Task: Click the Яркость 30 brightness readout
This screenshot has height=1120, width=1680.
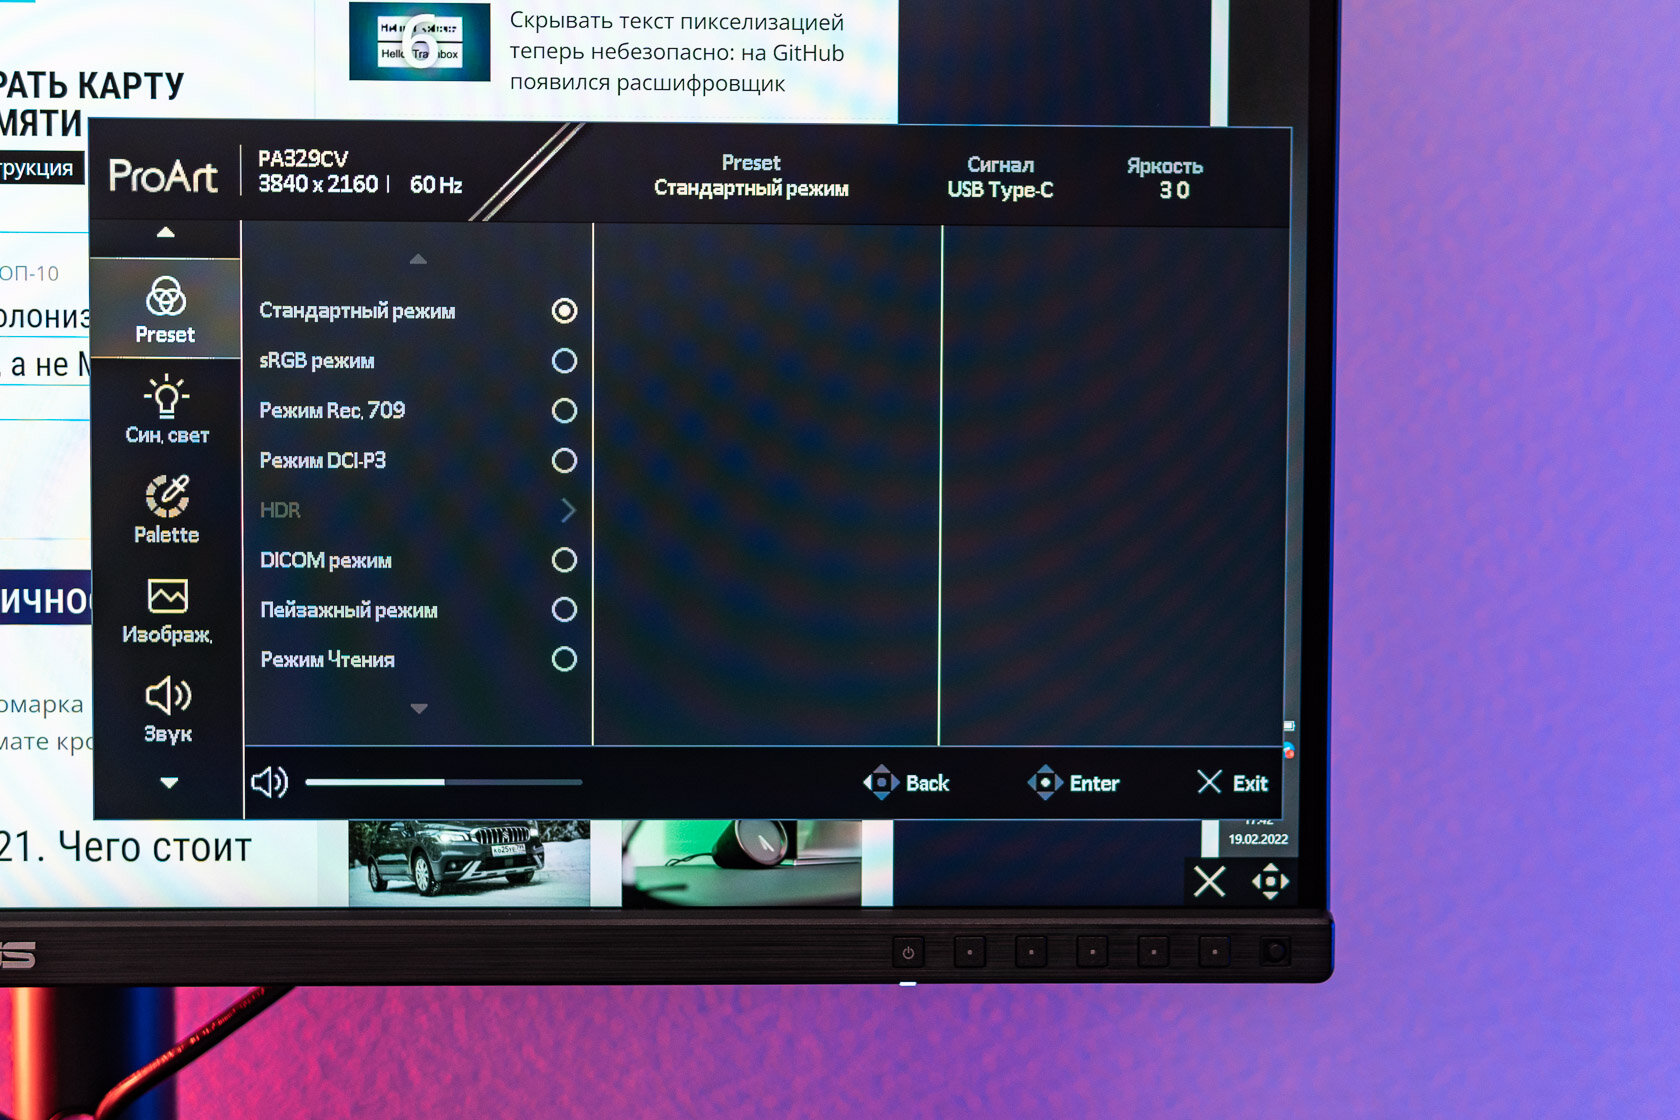Action: [x=1165, y=178]
